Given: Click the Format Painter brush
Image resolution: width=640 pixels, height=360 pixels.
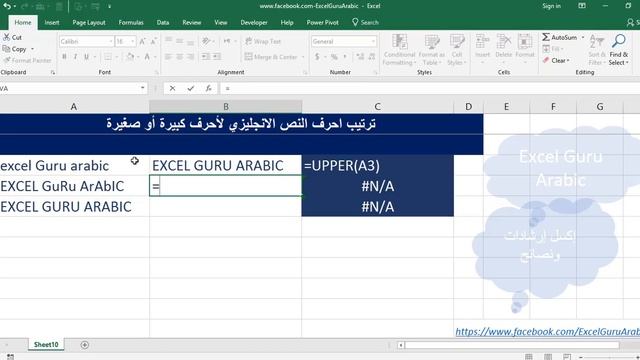Looking at the screenshot, I should (x=7, y=60).
